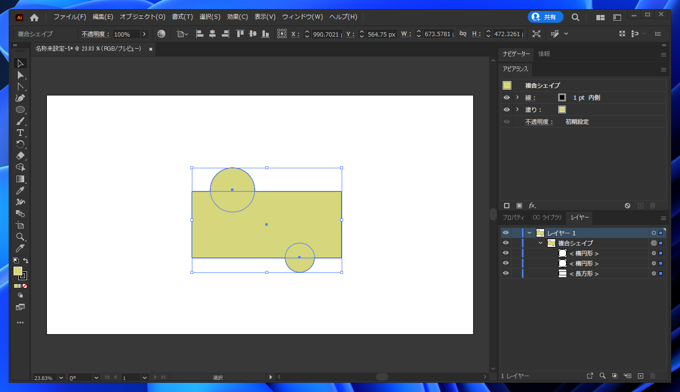
Task: Select the Ellipse tool
Action: click(20, 110)
